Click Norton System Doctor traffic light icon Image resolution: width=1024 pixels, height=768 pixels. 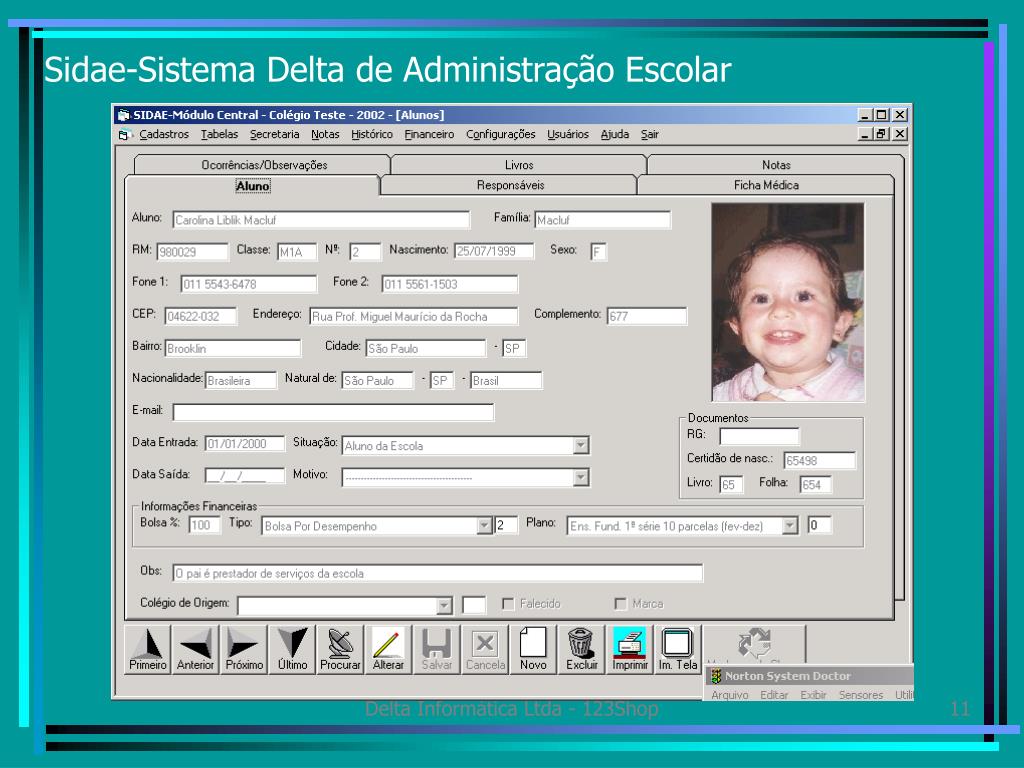click(x=716, y=676)
